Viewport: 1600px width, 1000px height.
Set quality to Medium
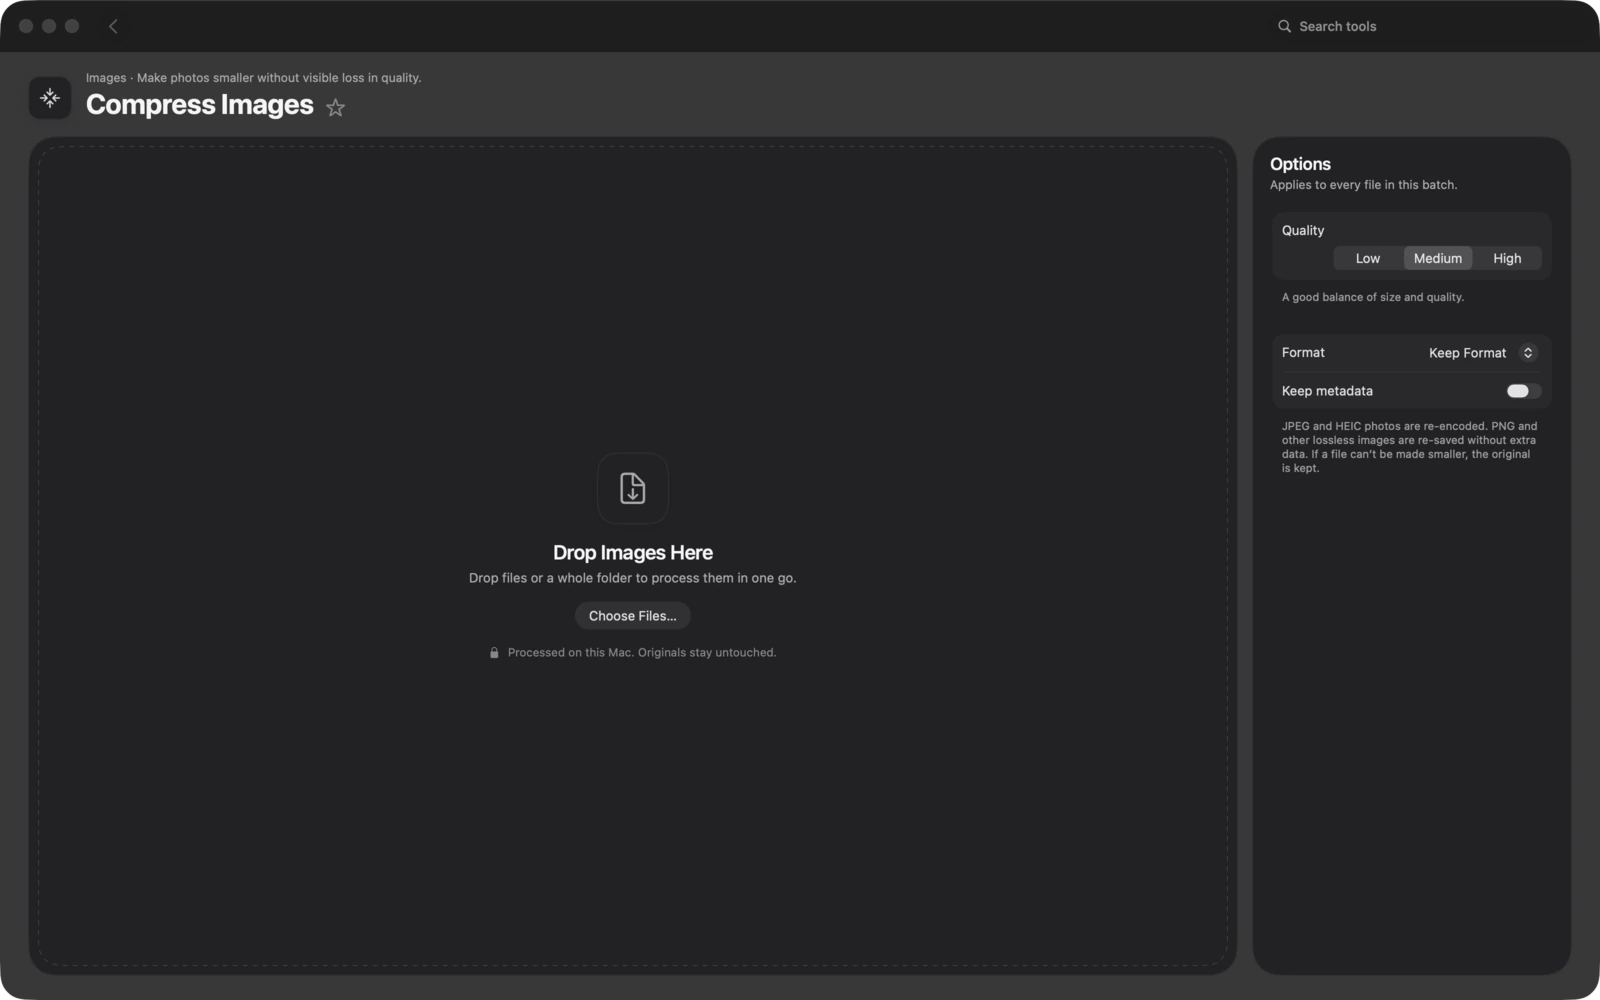pos(1438,258)
